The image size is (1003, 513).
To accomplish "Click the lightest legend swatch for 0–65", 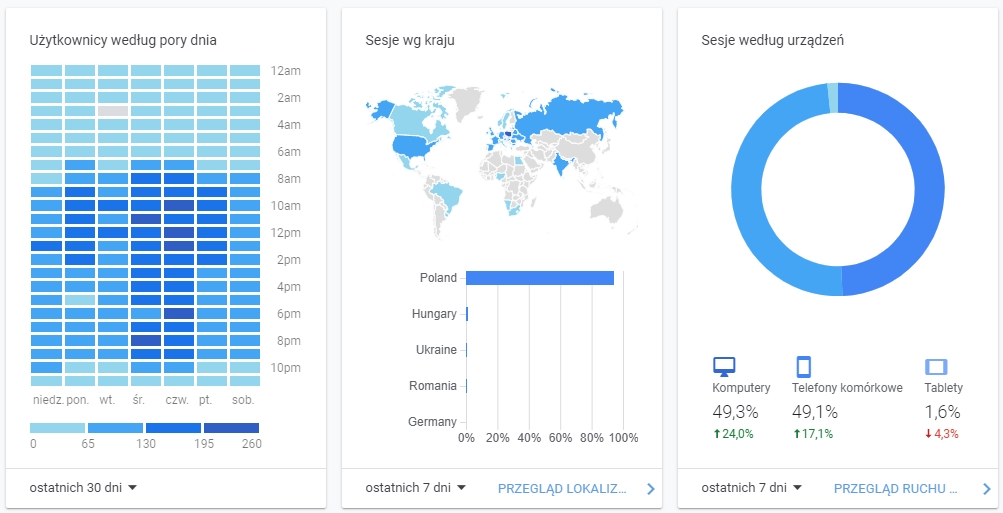I will (58, 428).
